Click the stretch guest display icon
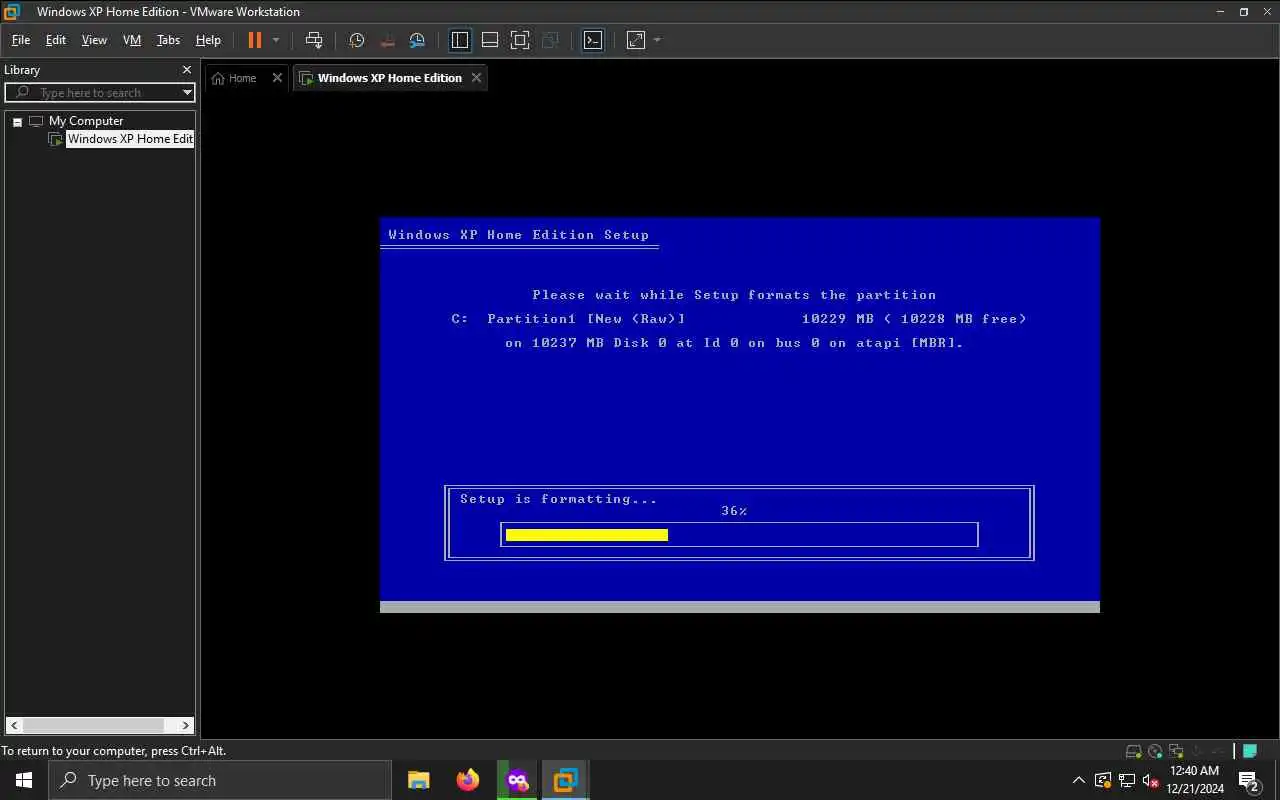The image size is (1280, 800). [636, 40]
